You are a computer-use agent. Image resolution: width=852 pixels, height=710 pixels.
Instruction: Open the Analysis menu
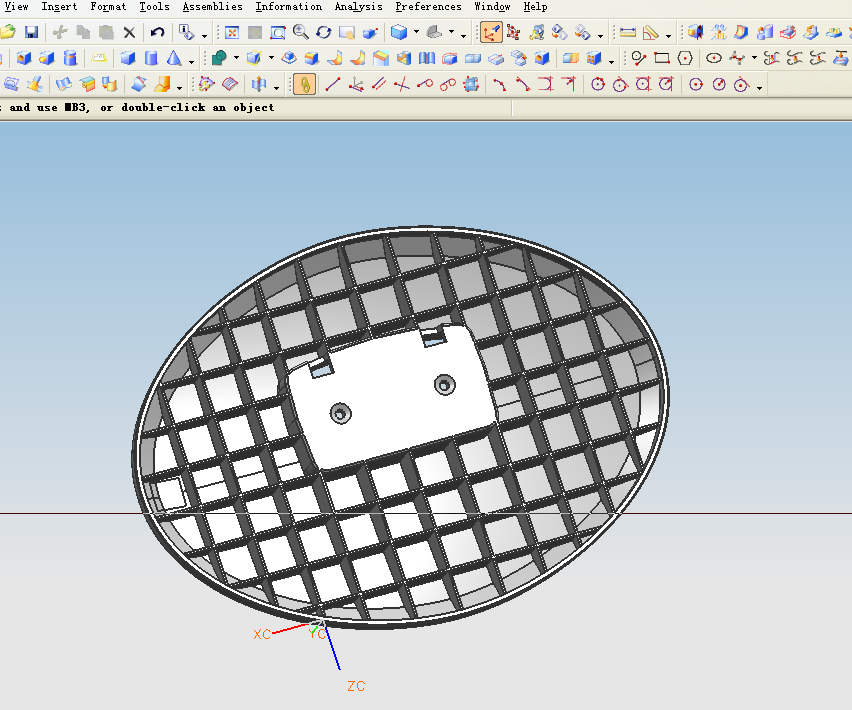click(x=358, y=7)
